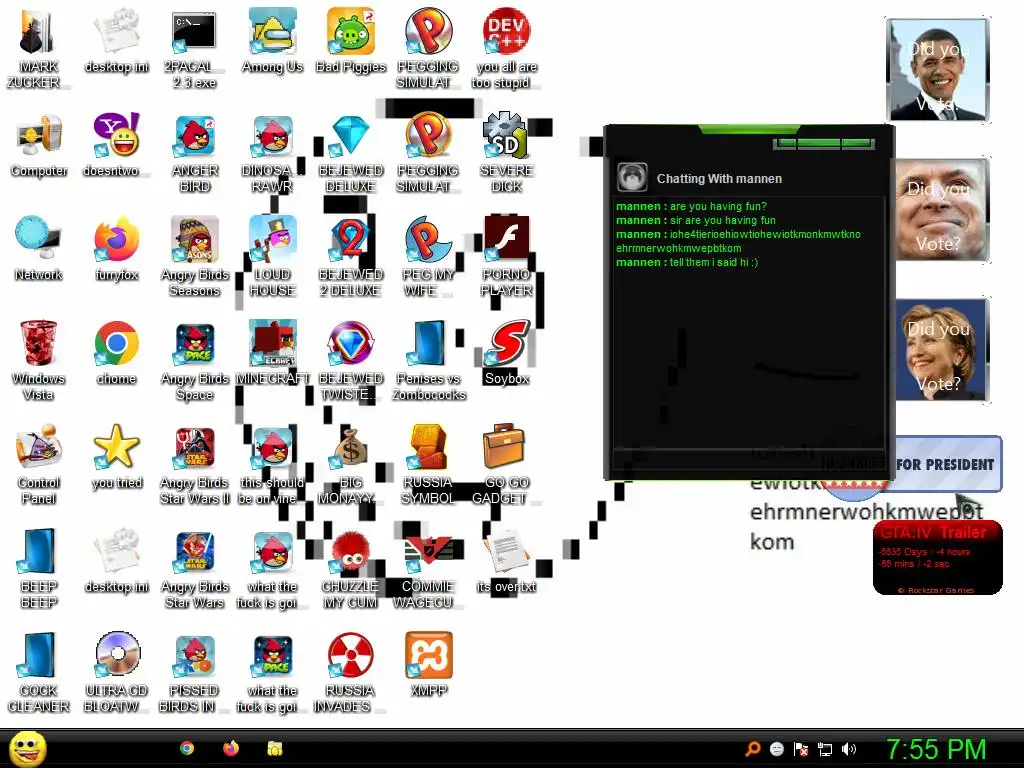Open the smiley face Start button
Viewport: 1024px width, 768px height.
(x=28, y=749)
